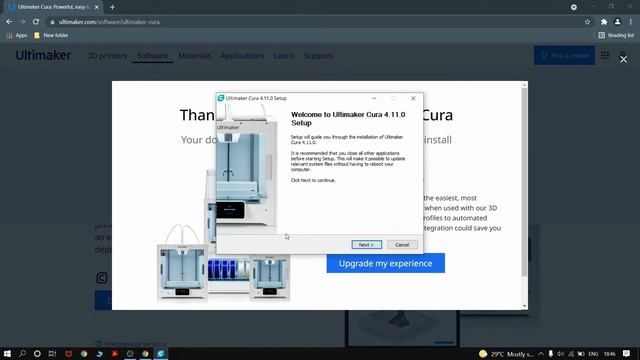
Task: Reload the Ultimaker page
Action: pos(36,22)
